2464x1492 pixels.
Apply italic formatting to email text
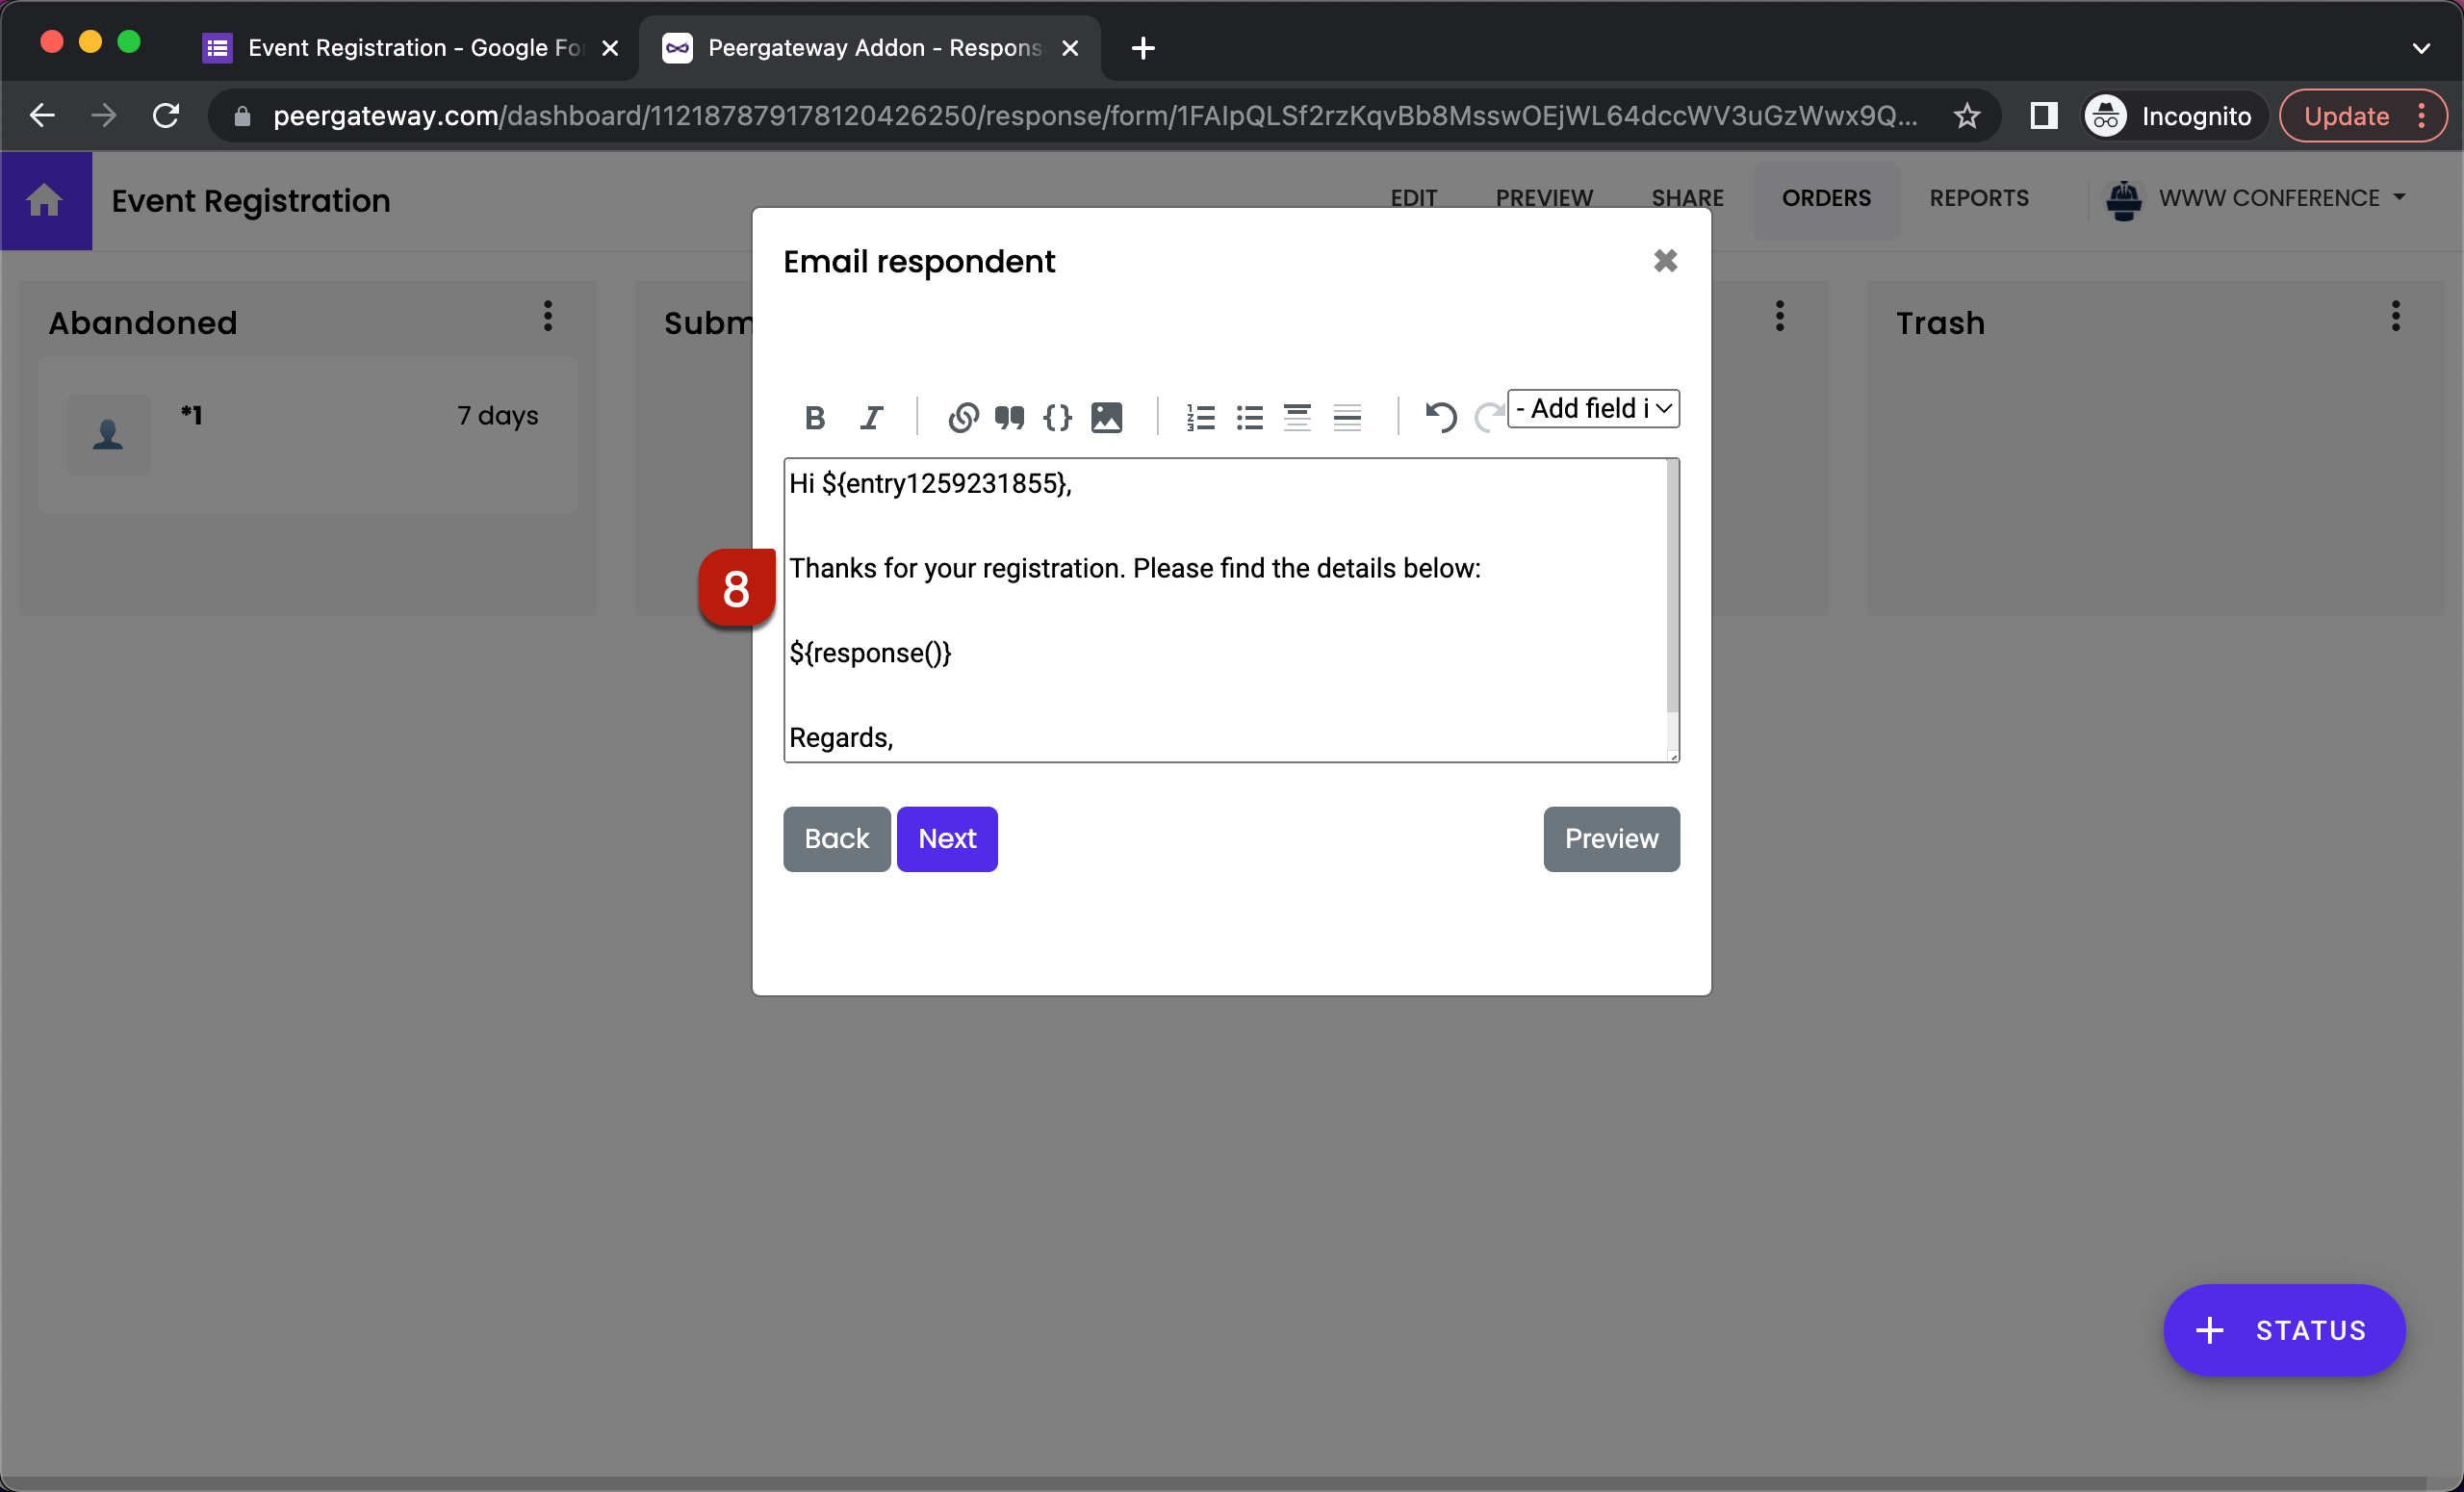tap(871, 418)
